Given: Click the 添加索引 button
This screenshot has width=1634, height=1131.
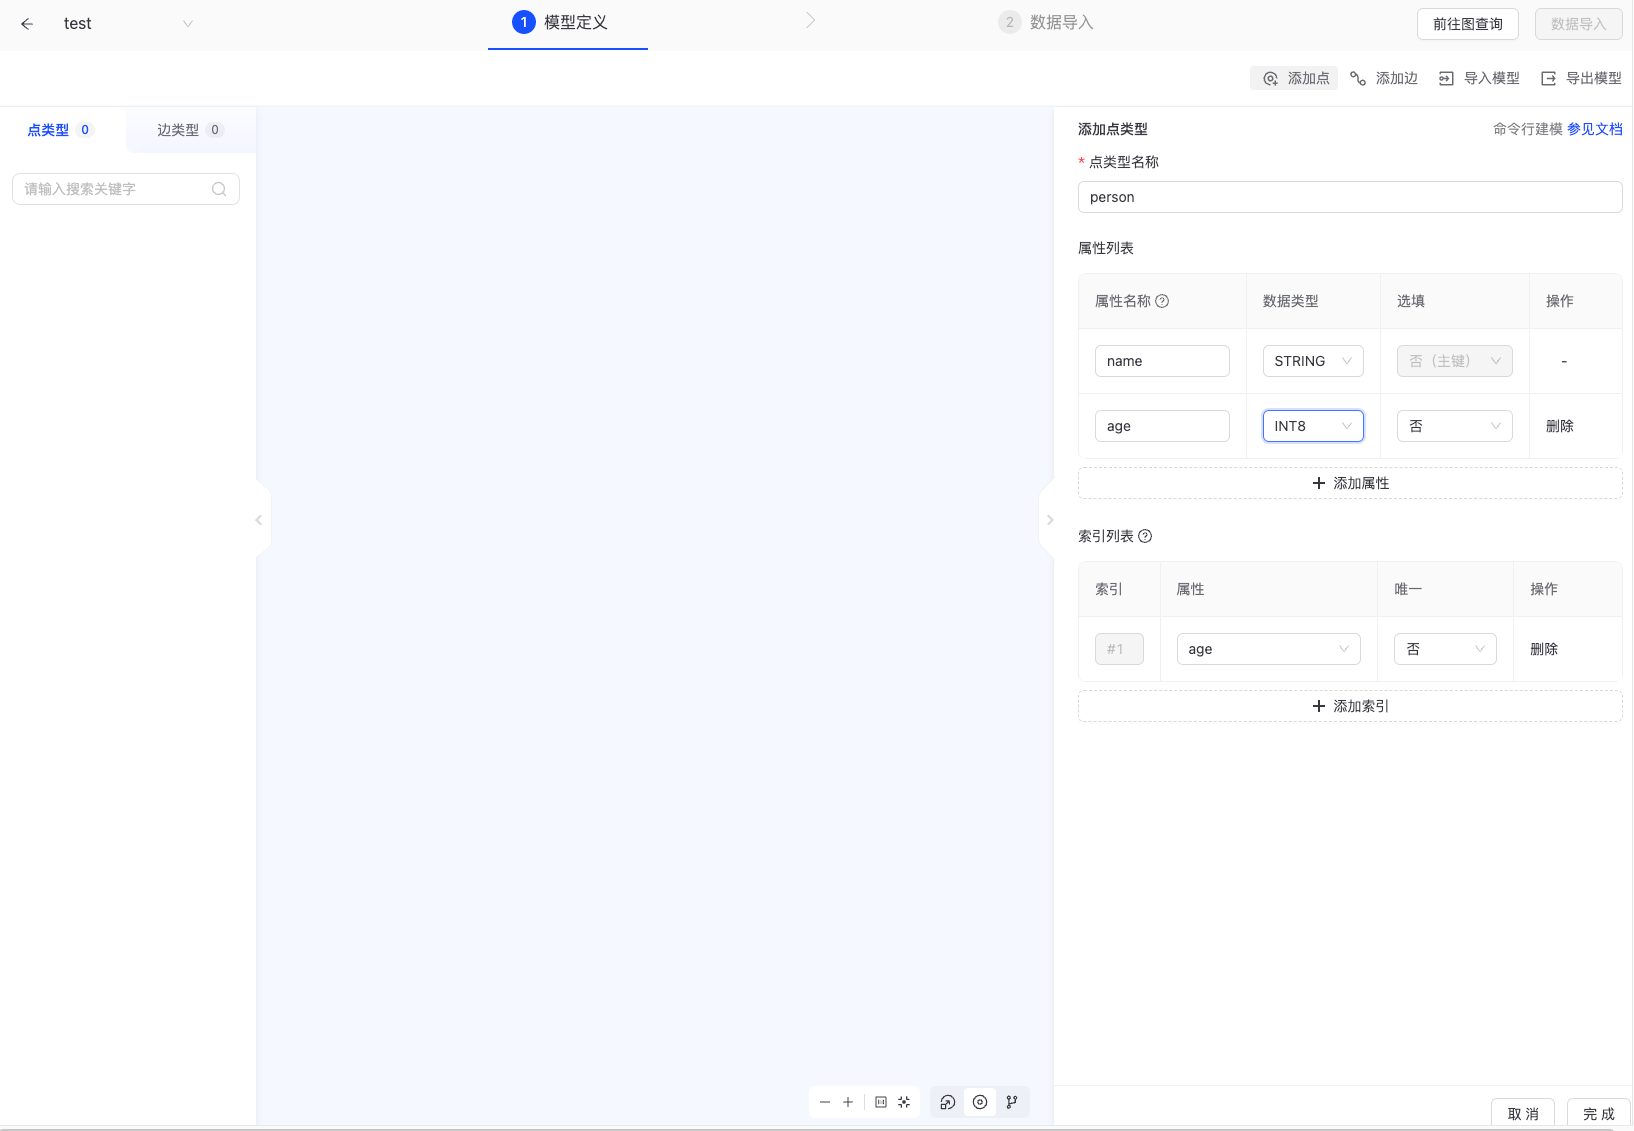Looking at the screenshot, I should click(x=1350, y=706).
